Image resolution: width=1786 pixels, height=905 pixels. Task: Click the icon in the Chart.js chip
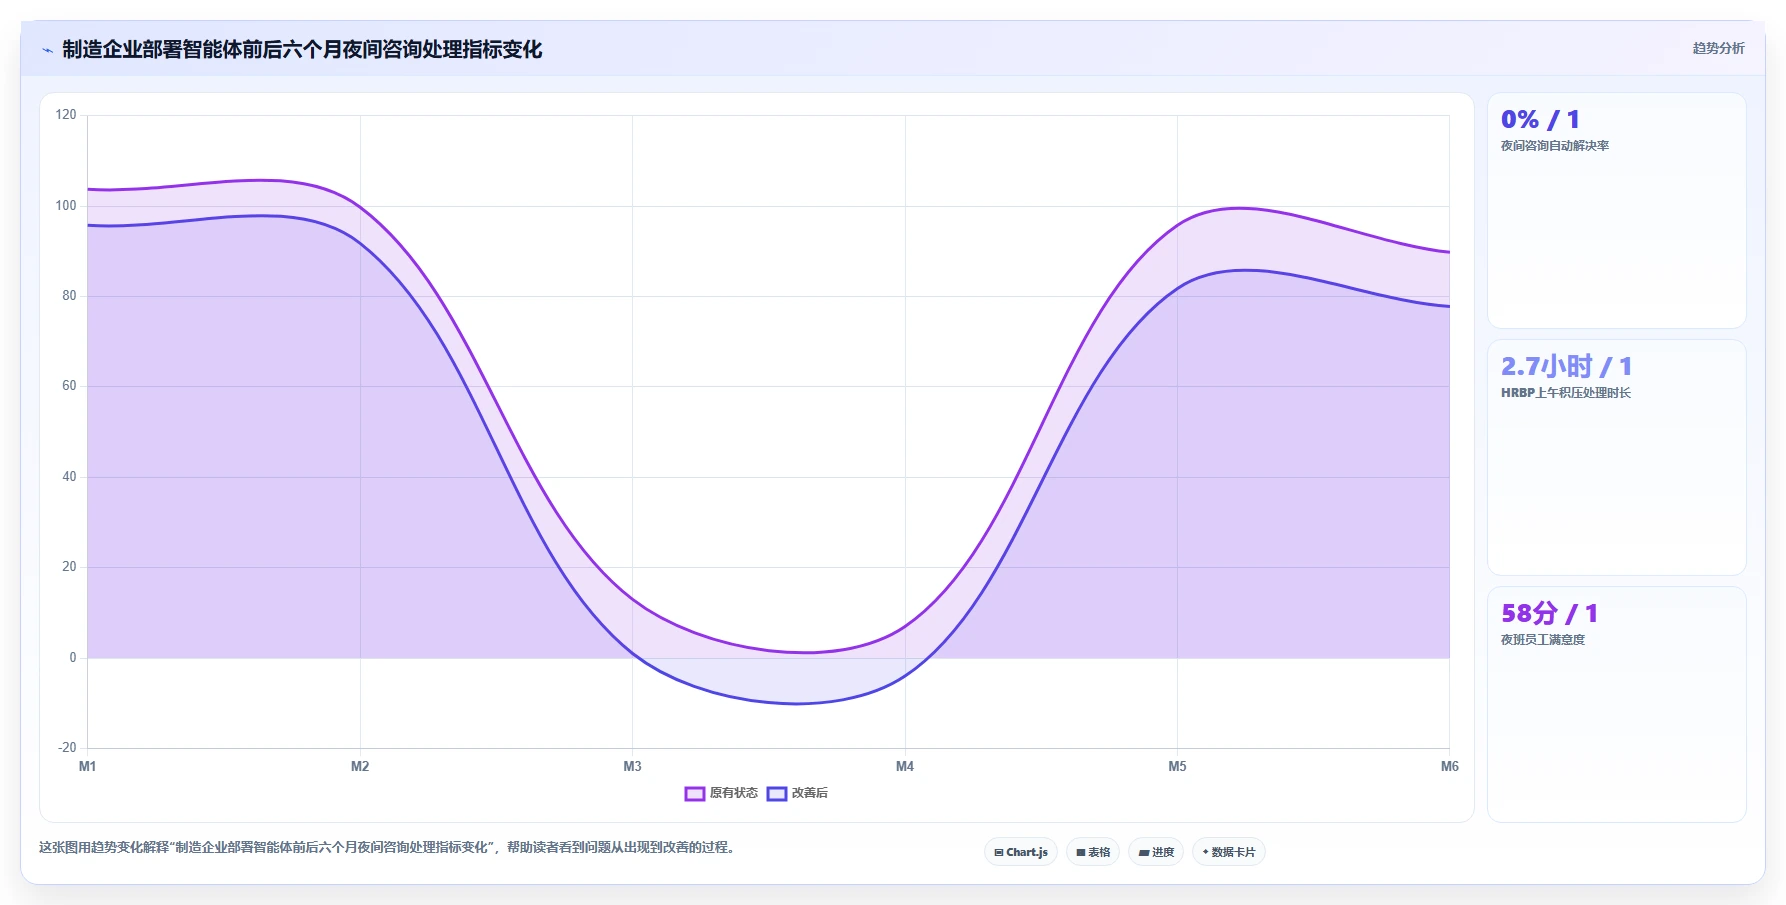[998, 853]
